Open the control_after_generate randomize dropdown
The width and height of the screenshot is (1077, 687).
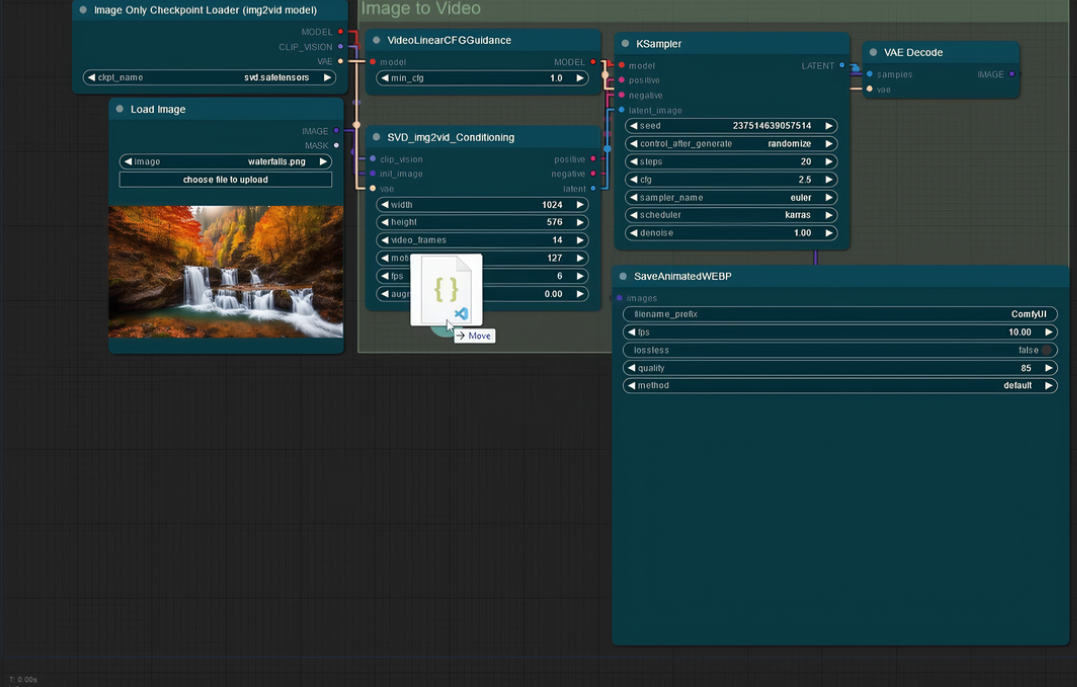(x=730, y=144)
